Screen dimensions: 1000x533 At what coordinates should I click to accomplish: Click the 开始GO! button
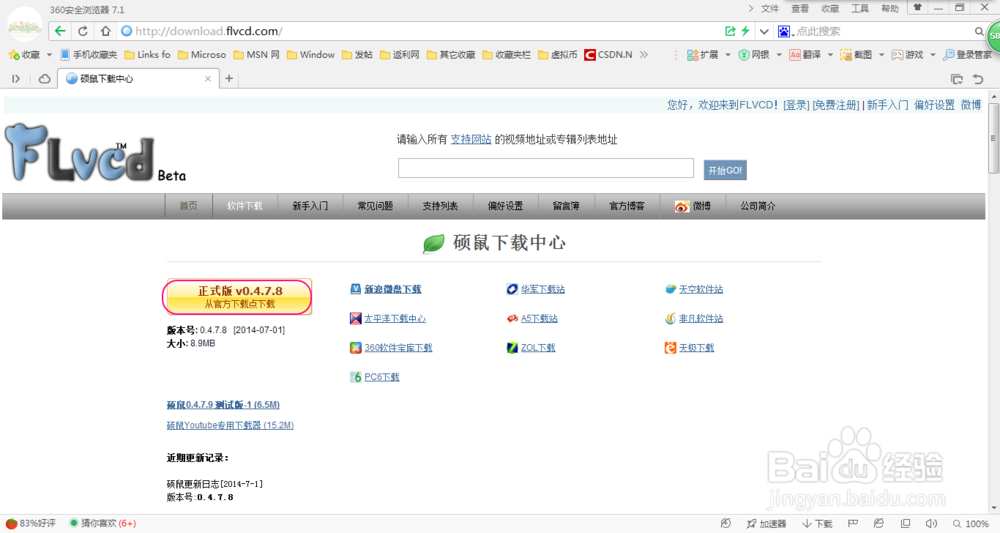pos(725,170)
